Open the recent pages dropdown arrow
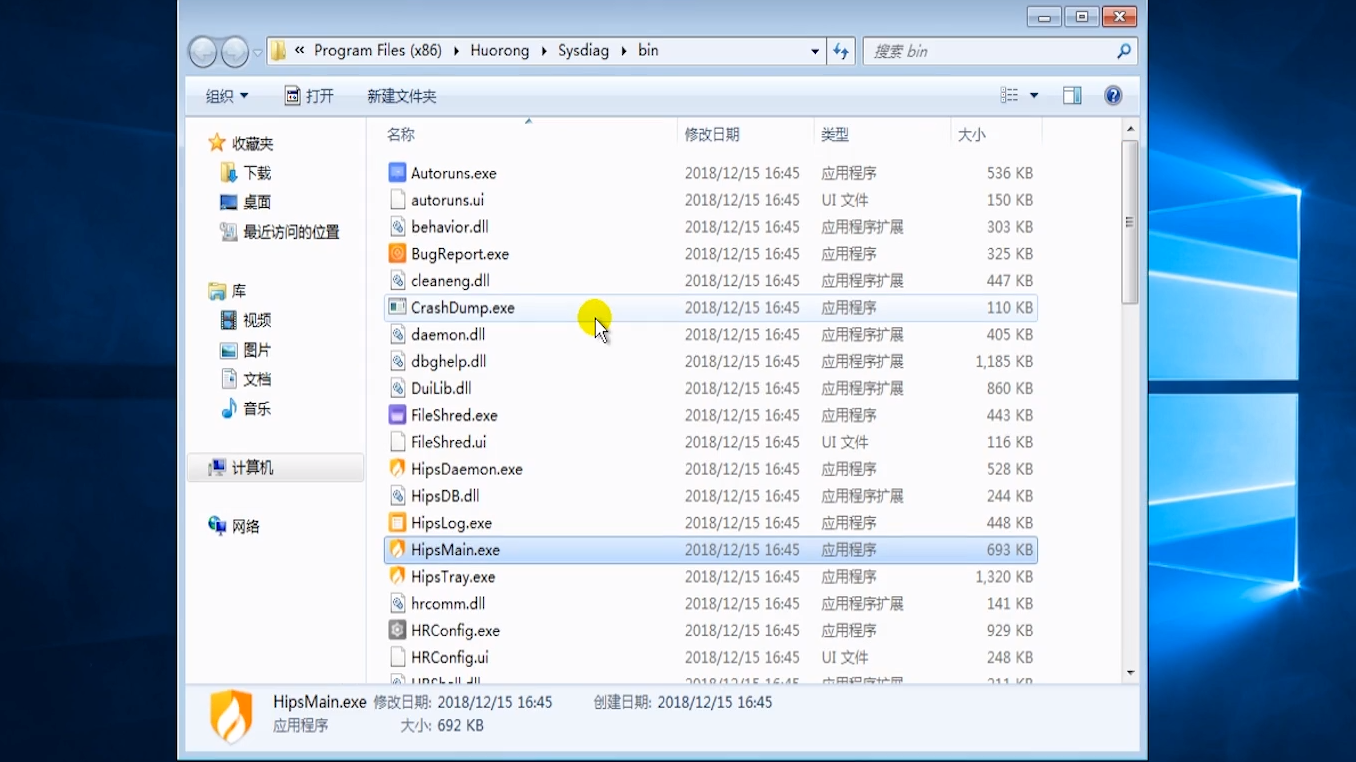Viewport: 1356px width, 762px height. pyautogui.click(x=257, y=52)
